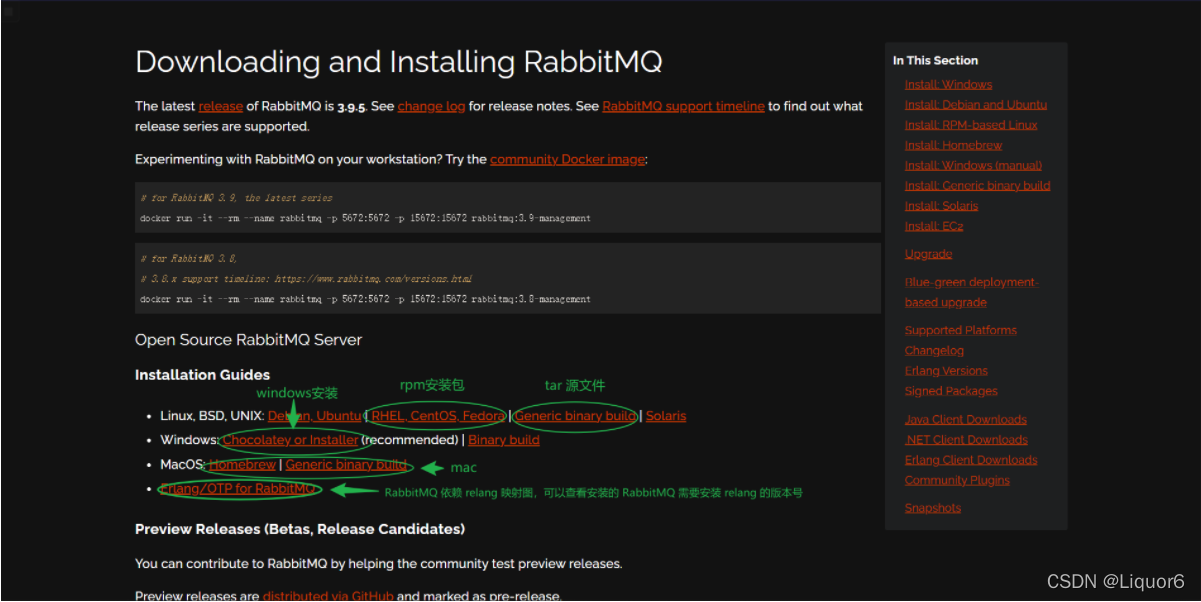The height and width of the screenshot is (602, 1201).
Task: Open the "Supported Platforms" sidebar link
Action: click(961, 330)
